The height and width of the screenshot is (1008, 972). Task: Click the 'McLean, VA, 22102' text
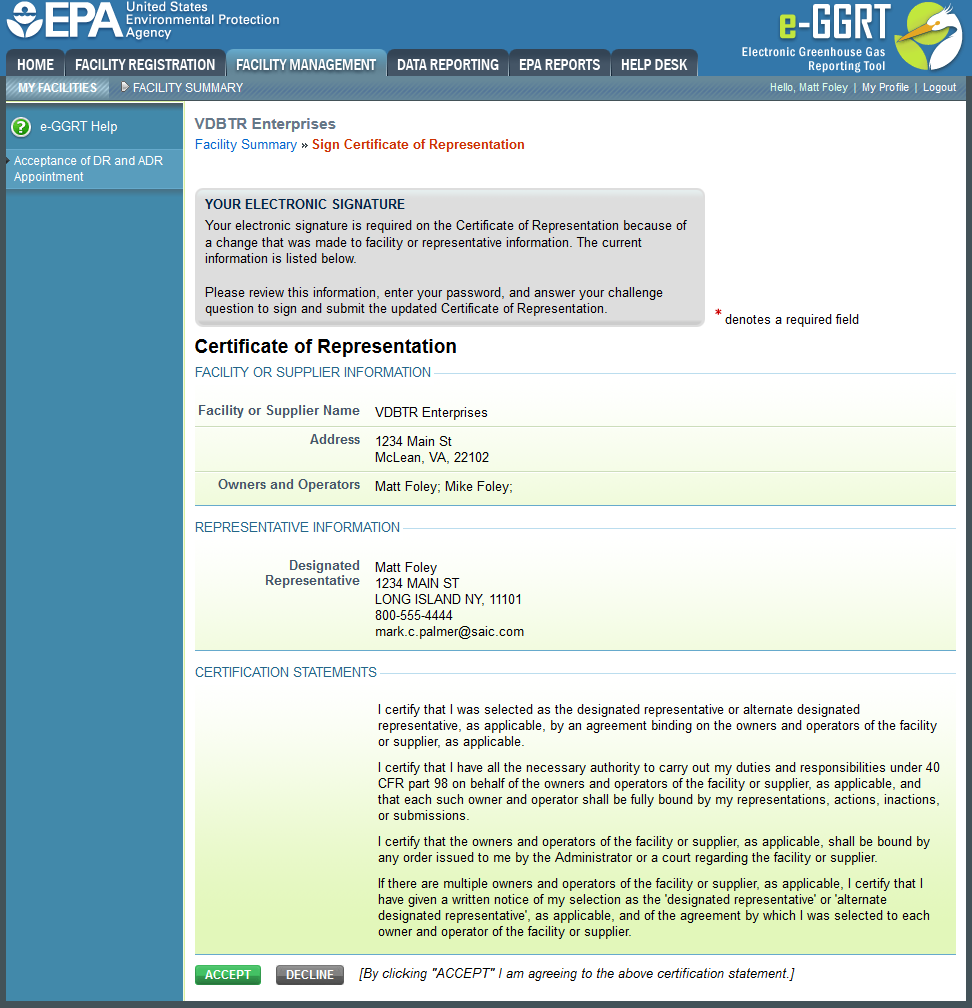tap(432, 458)
